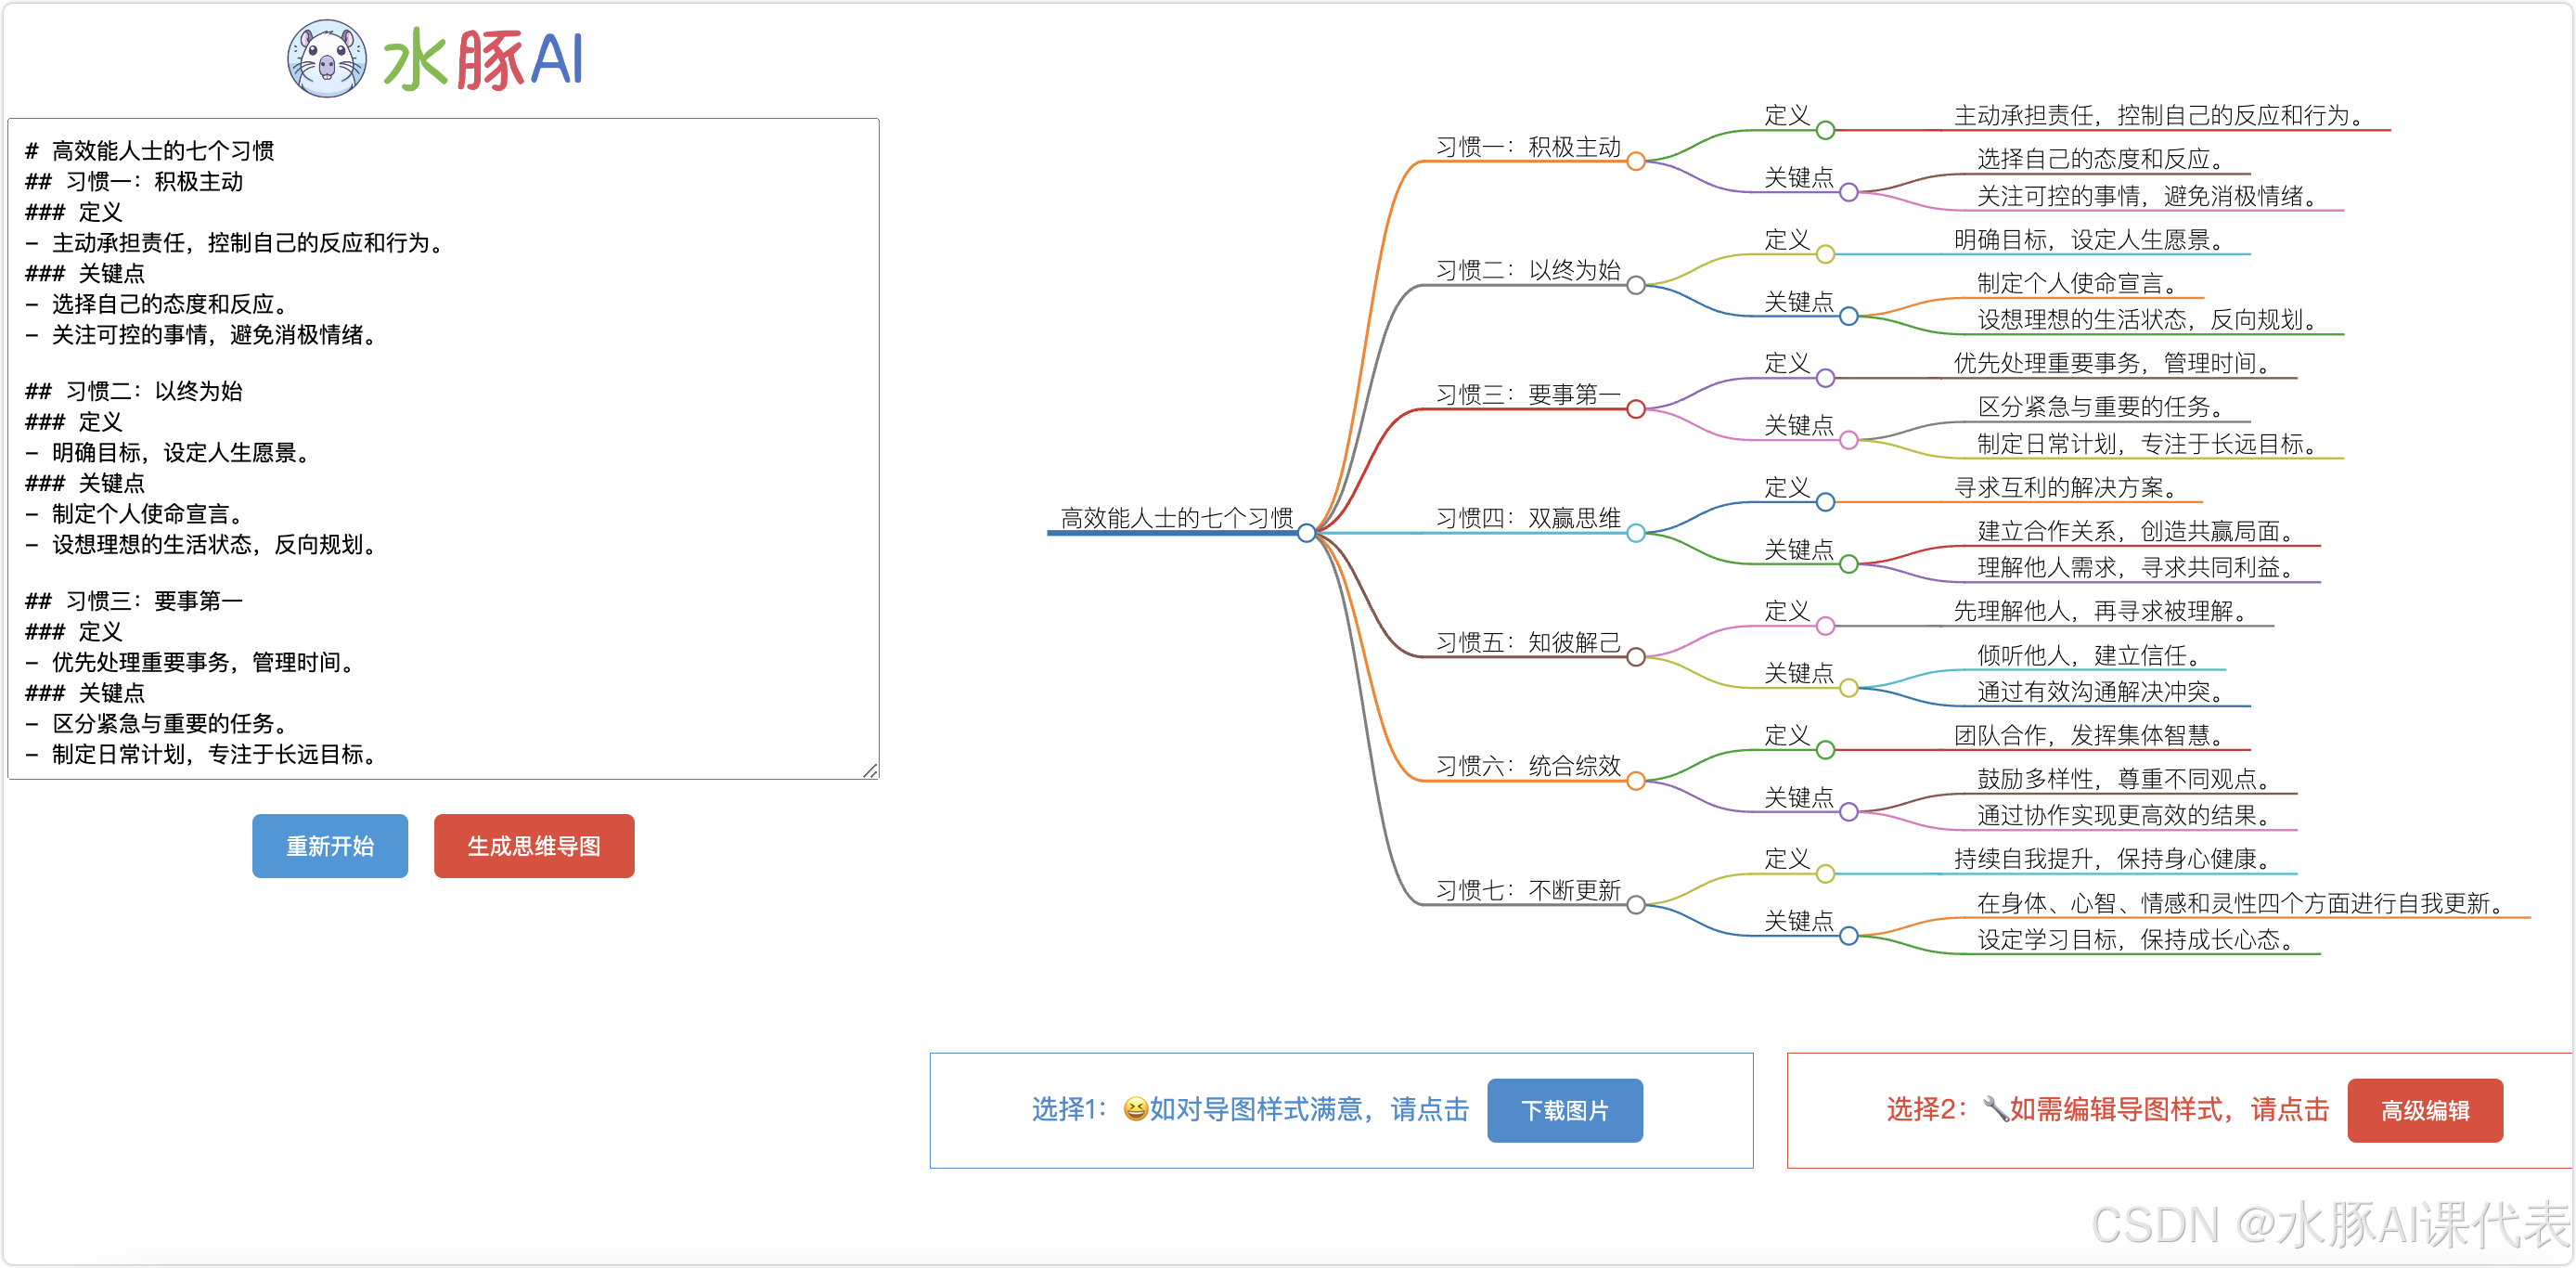Collapse 习惯七：不断更新 node circle
The width and height of the screenshot is (2576, 1268).
pyautogui.click(x=1636, y=905)
